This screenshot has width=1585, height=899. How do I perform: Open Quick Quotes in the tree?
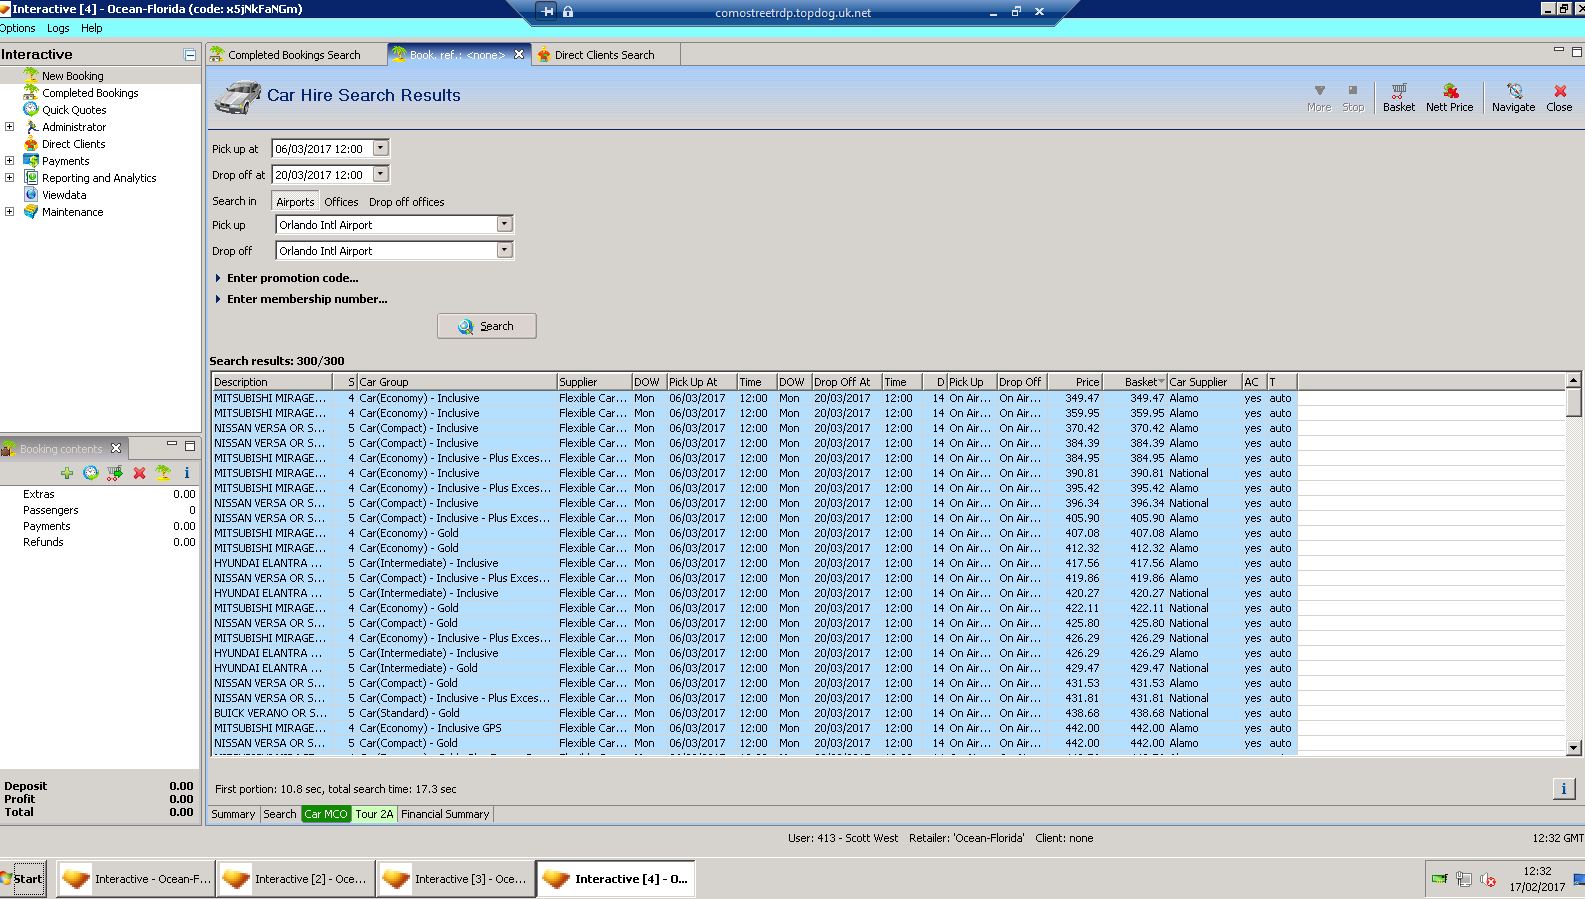point(74,110)
